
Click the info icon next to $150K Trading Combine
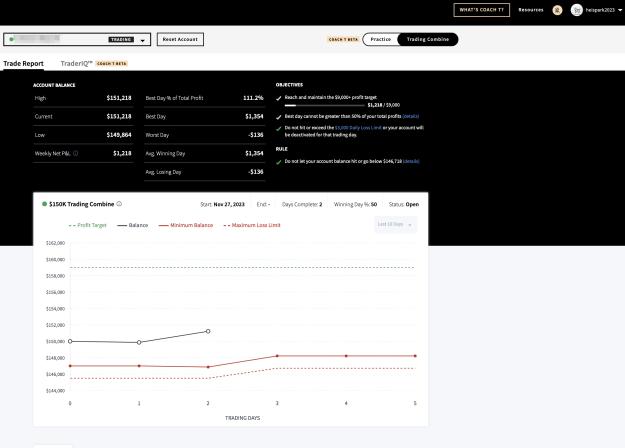pos(119,204)
